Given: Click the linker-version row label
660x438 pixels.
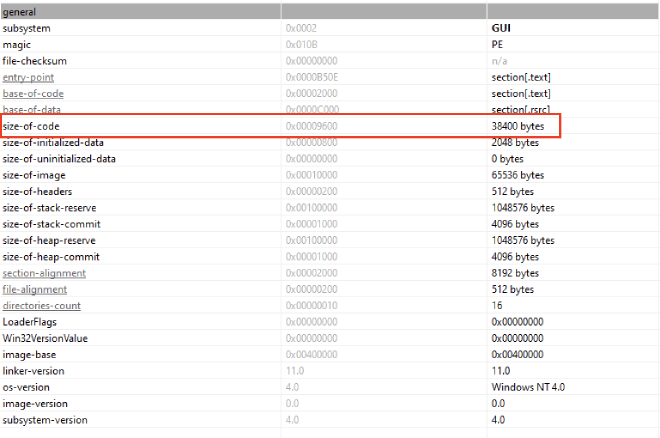Looking at the screenshot, I should pos(35,371).
